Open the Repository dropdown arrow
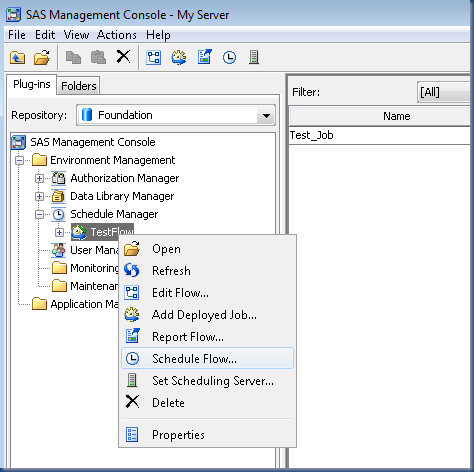The height and width of the screenshot is (472, 474). (x=266, y=116)
